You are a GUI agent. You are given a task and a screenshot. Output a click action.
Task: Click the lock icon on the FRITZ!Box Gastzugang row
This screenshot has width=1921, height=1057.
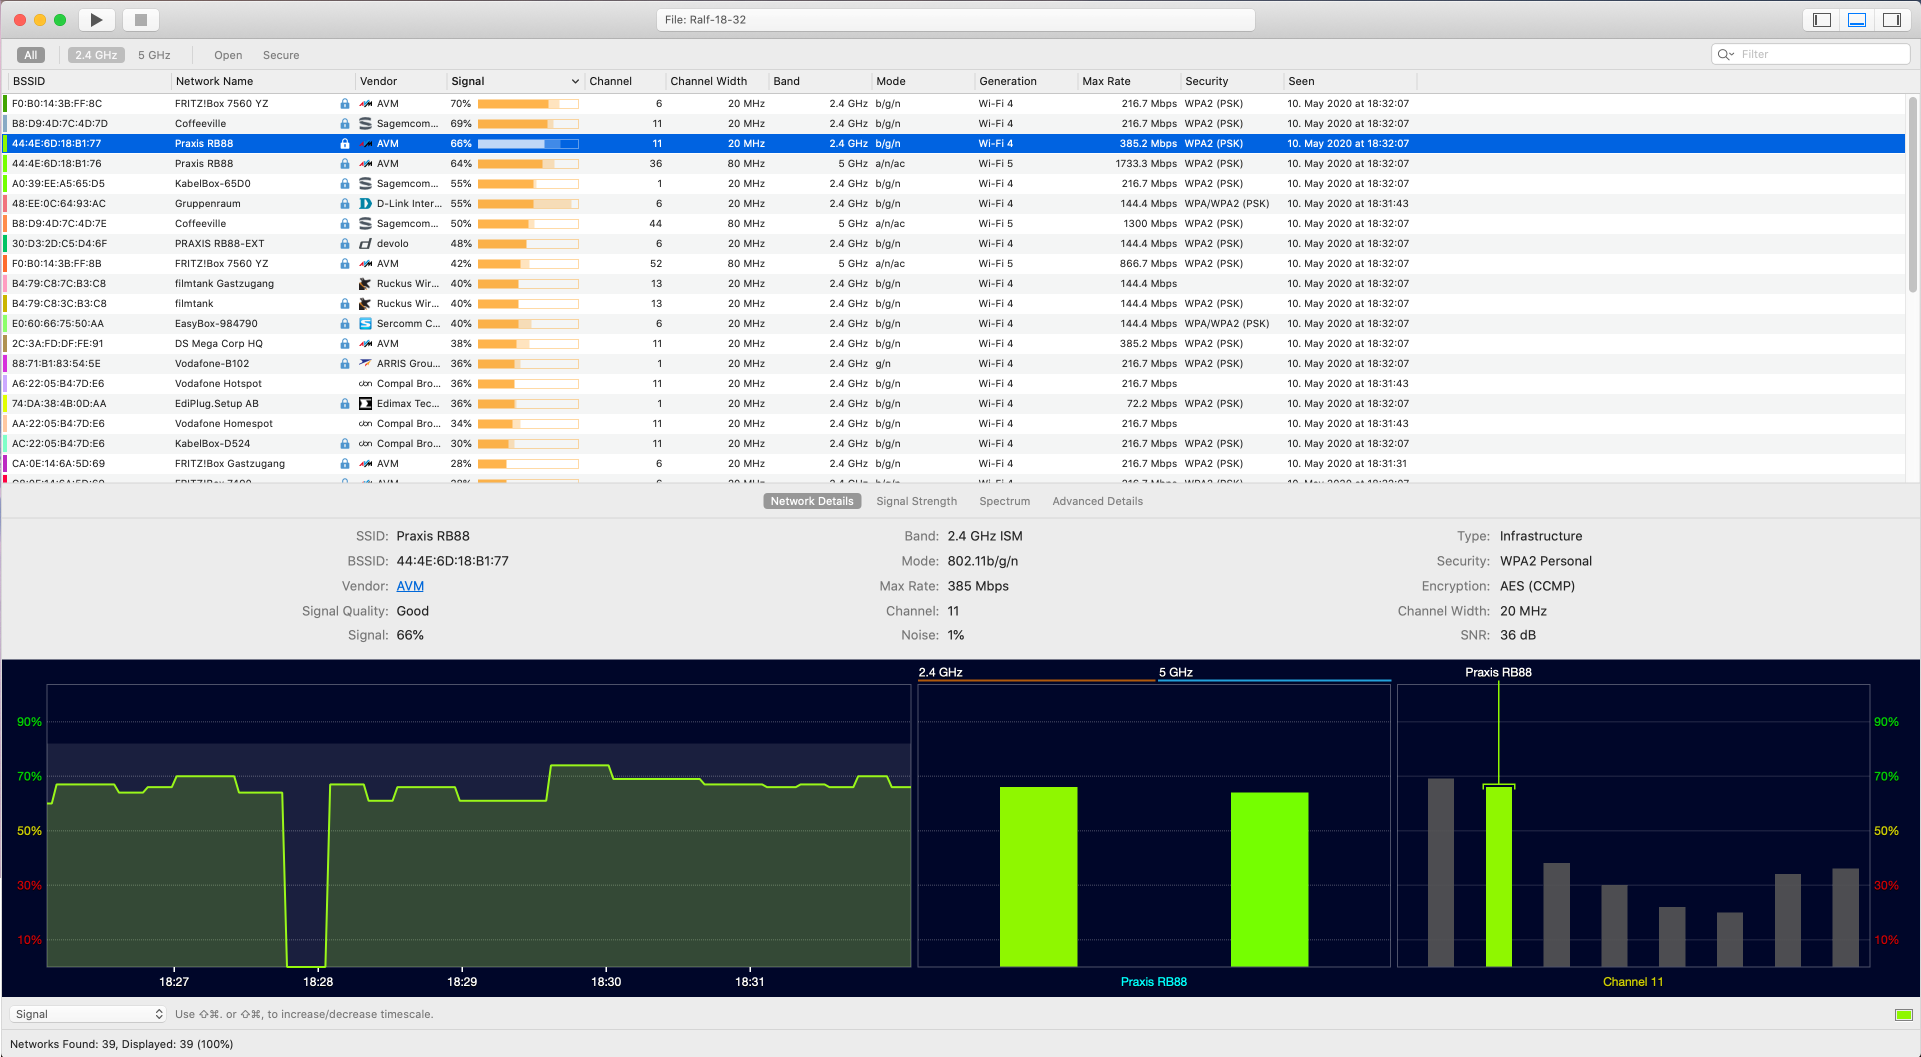click(345, 464)
